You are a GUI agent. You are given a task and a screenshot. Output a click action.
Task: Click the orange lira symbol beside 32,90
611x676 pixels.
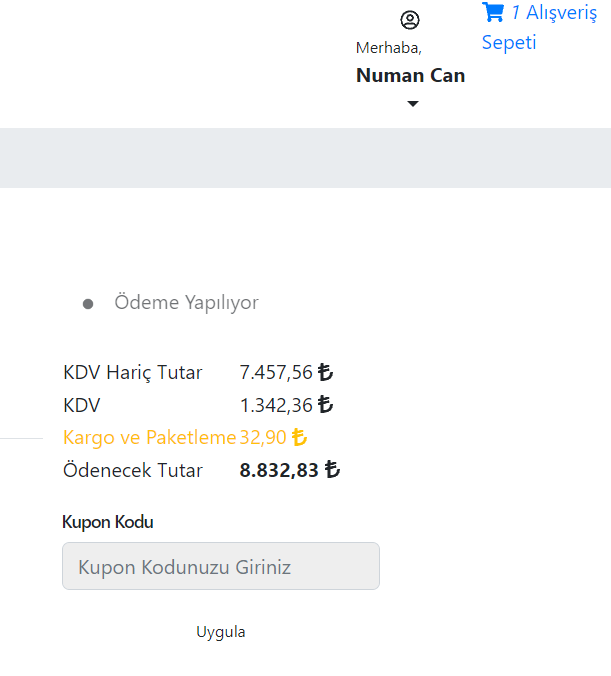click(299, 438)
